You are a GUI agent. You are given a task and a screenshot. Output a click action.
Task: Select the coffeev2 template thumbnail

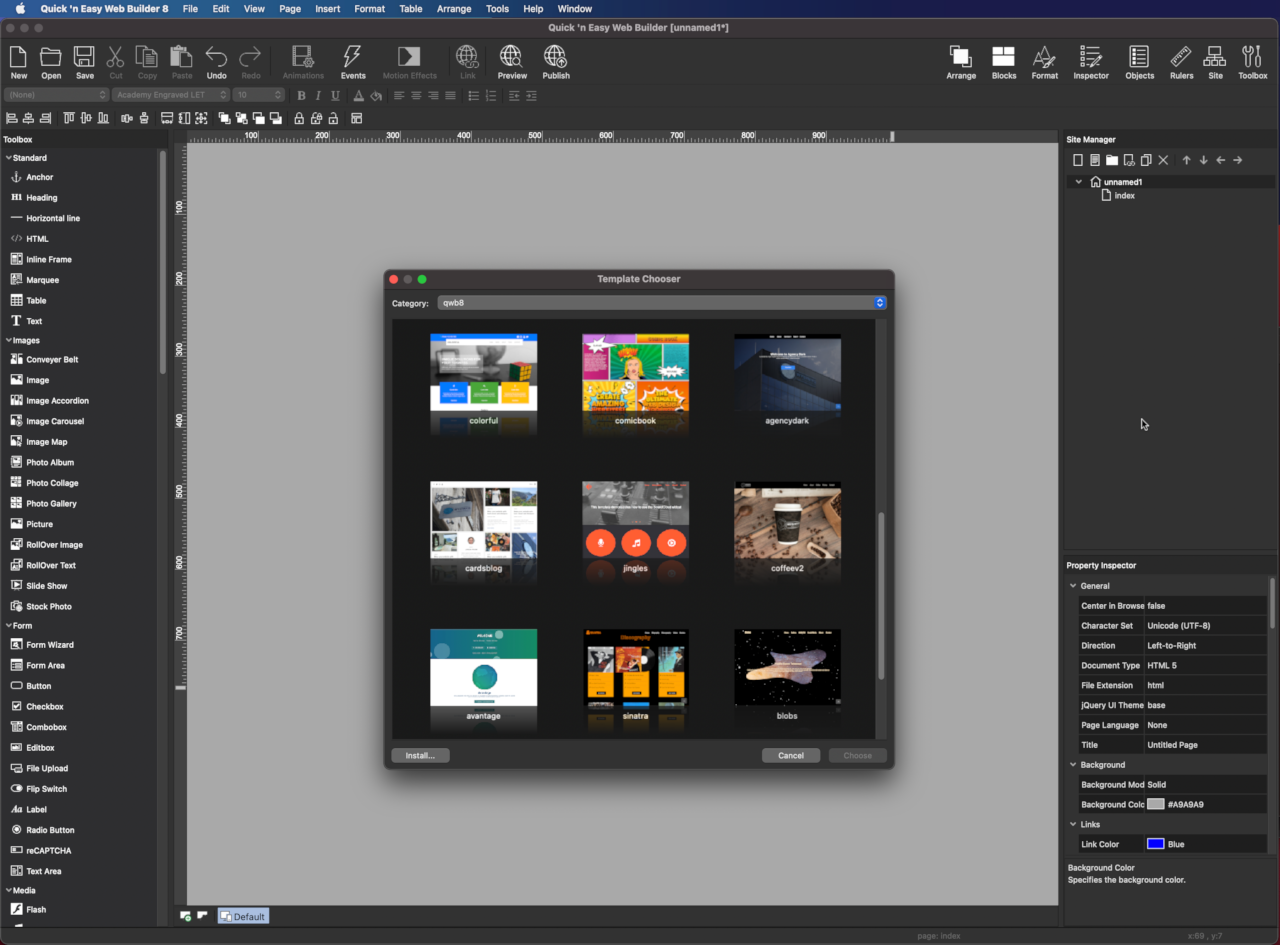coord(787,520)
